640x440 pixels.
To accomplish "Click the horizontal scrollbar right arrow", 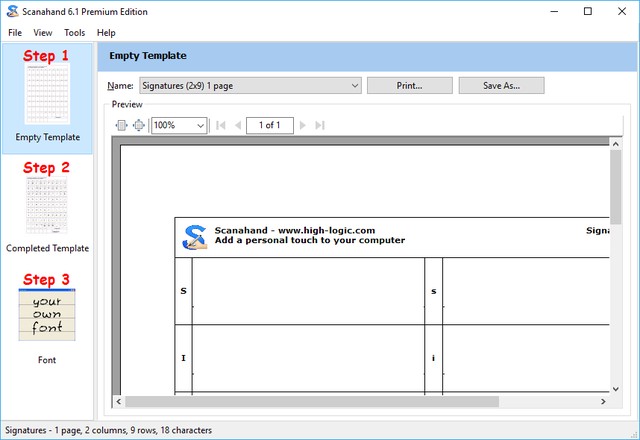I will click(x=603, y=402).
